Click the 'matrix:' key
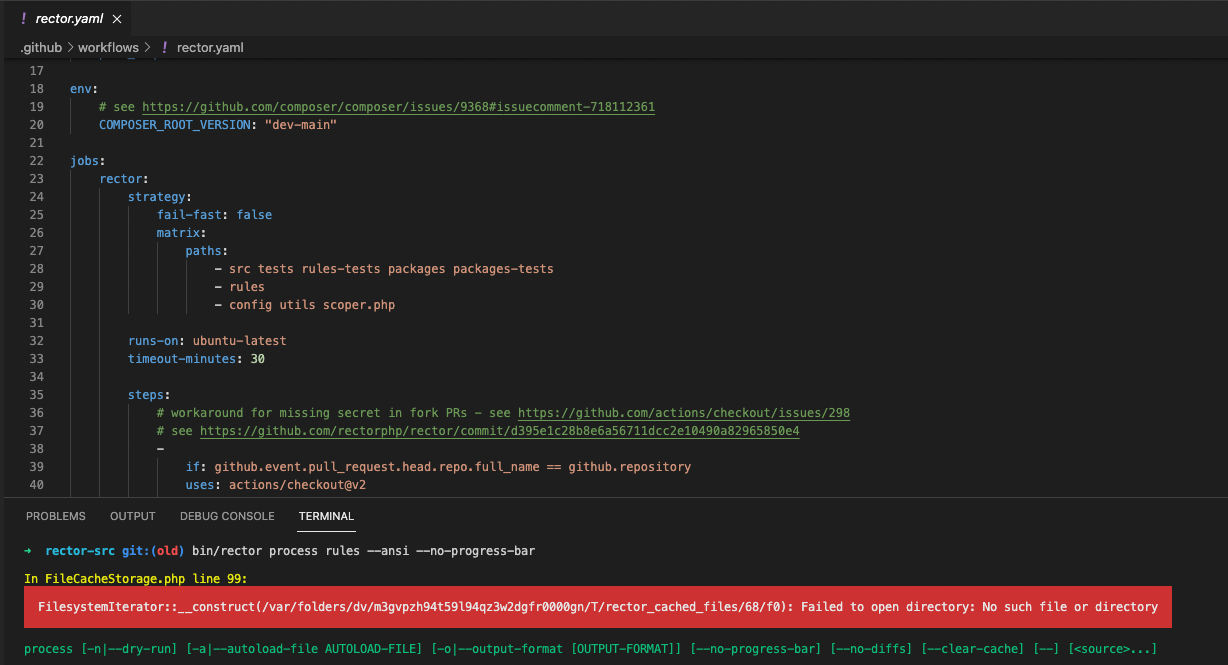Image resolution: width=1228 pixels, height=665 pixels. tap(182, 233)
